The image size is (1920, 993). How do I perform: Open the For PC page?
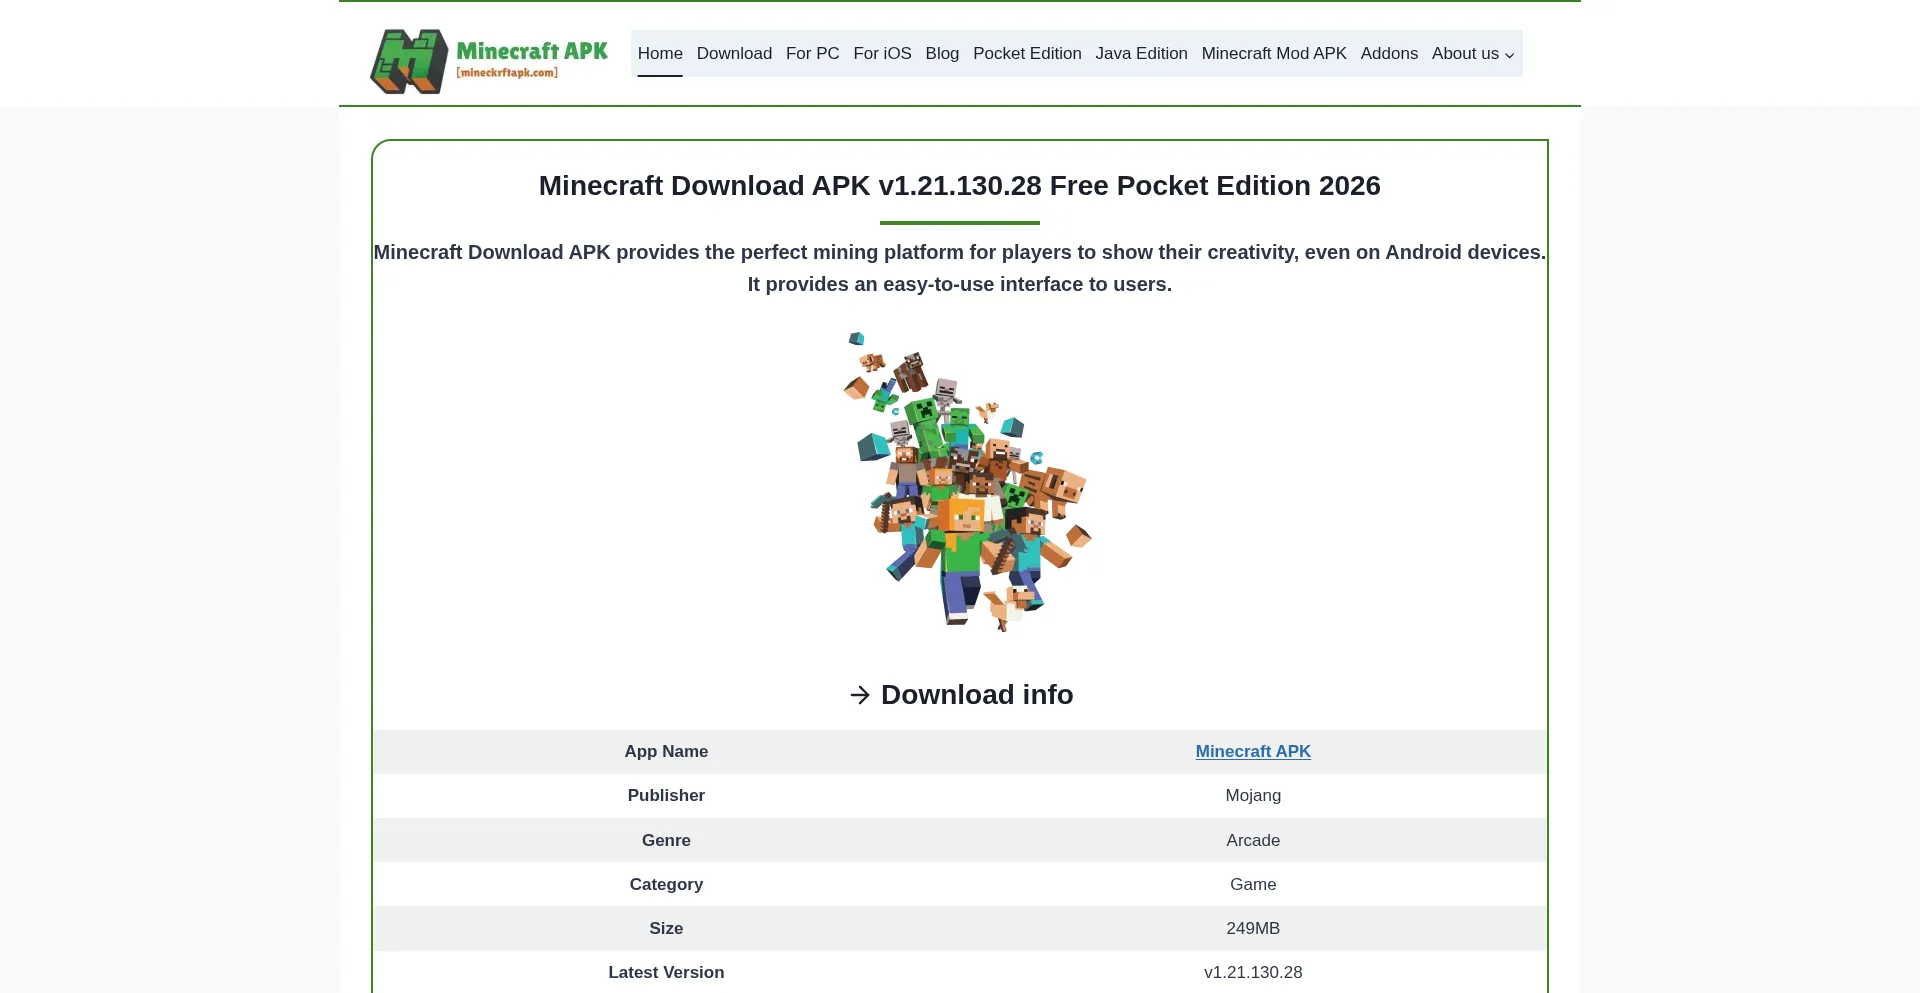[x=812, y=53]
